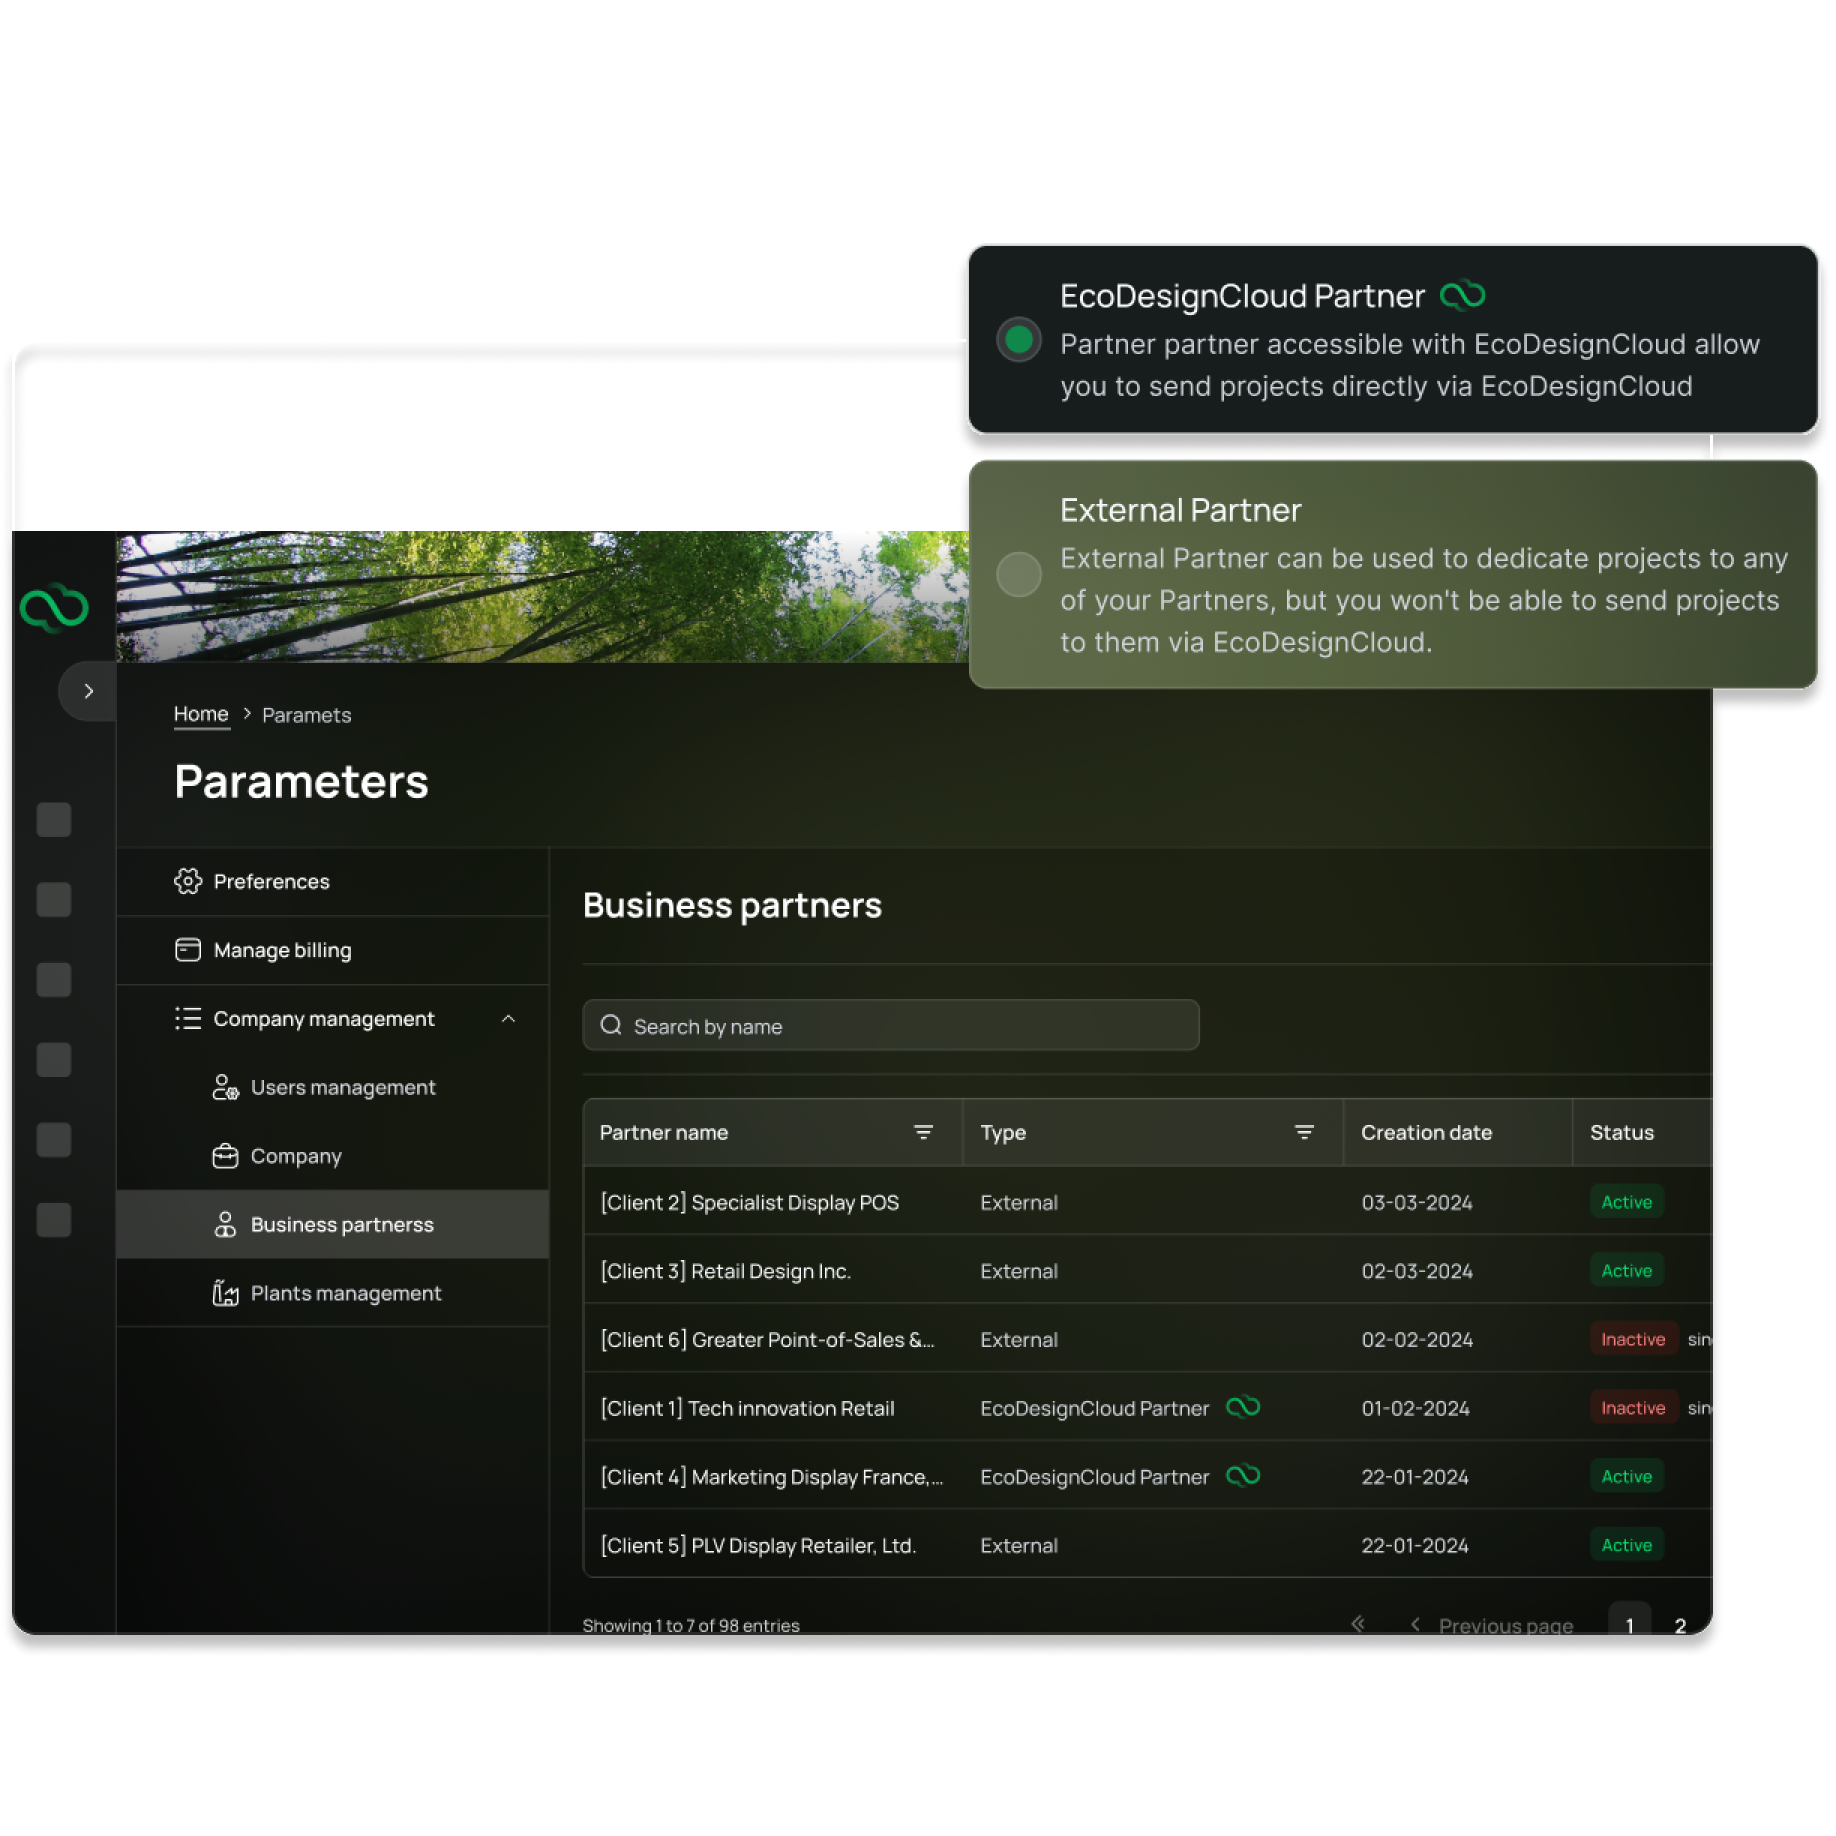The width and height of the screenshot is (1836, 1836).
Task: Click the search magnifier icon
Action: click(x=611, y=1026)
